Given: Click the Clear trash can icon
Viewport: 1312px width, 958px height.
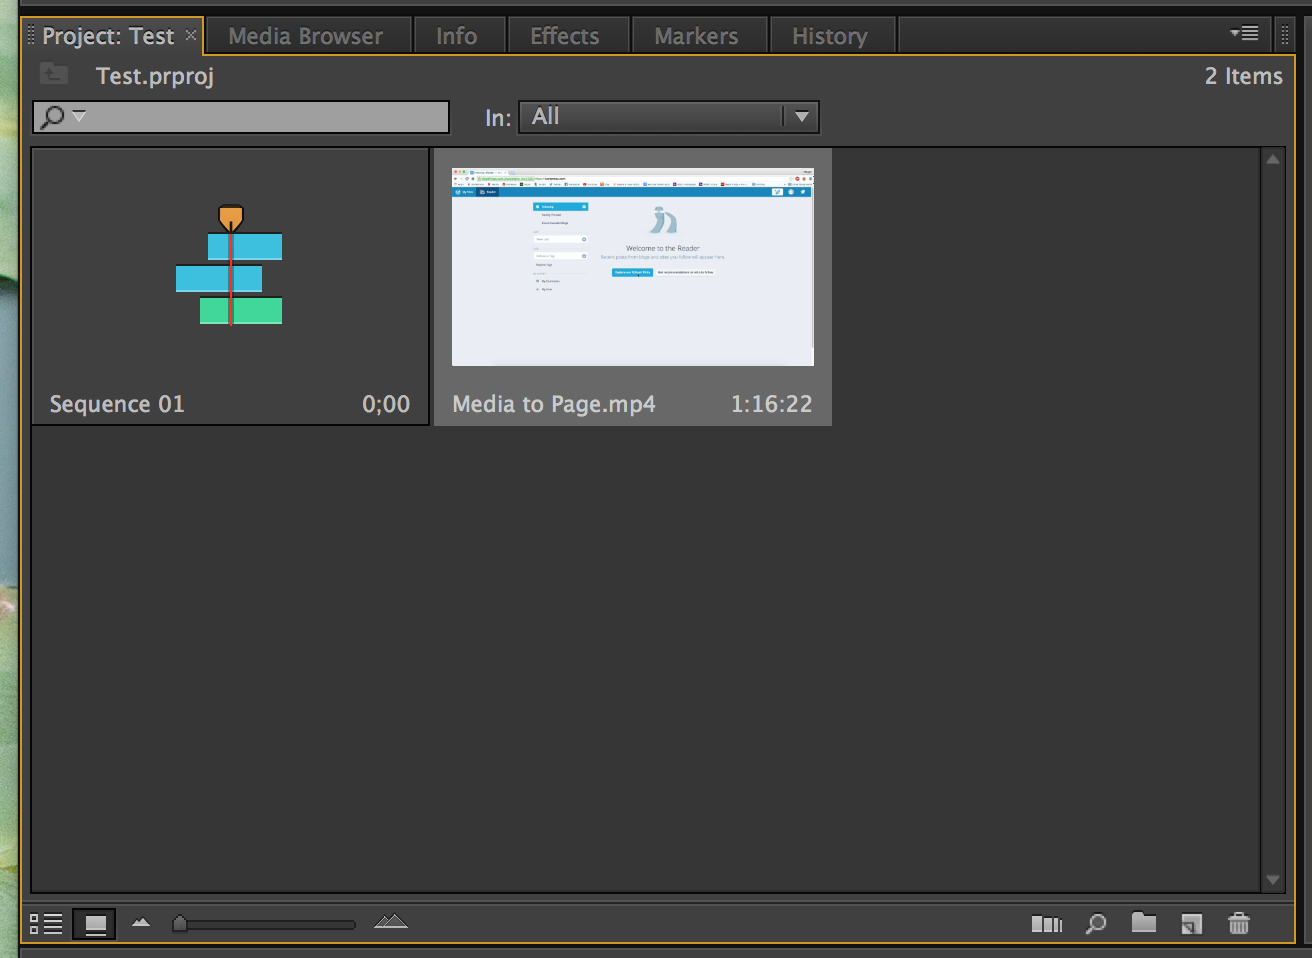Looking at the screenshot, I should [x=1239, y=924].
